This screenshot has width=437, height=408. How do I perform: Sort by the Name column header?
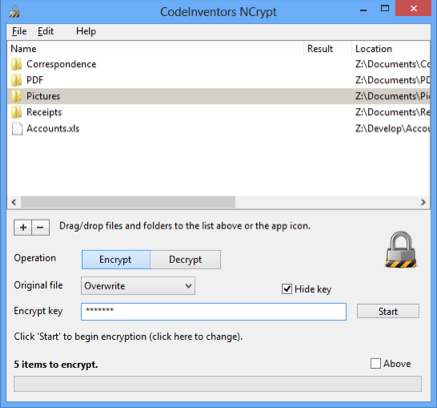pyautogui.click(x=155, y=49)
